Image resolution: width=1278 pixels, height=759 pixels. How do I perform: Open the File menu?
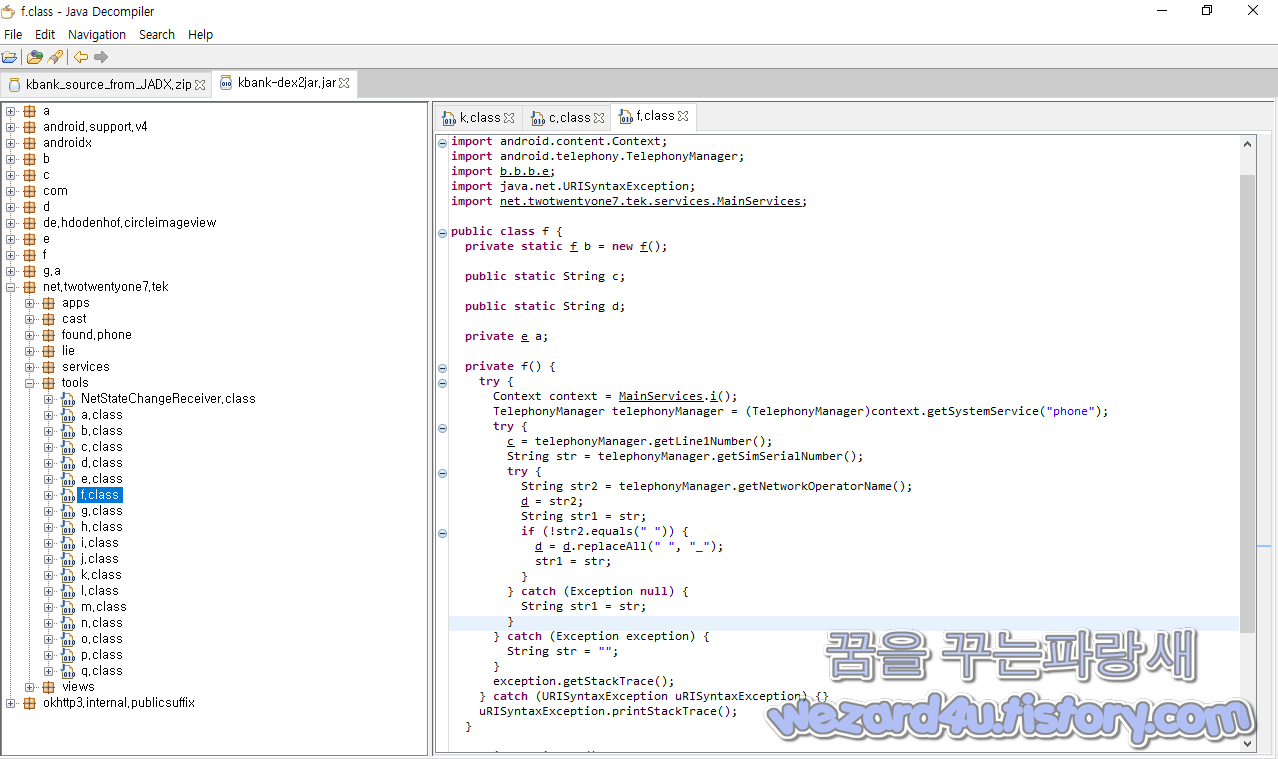[13, 34]
